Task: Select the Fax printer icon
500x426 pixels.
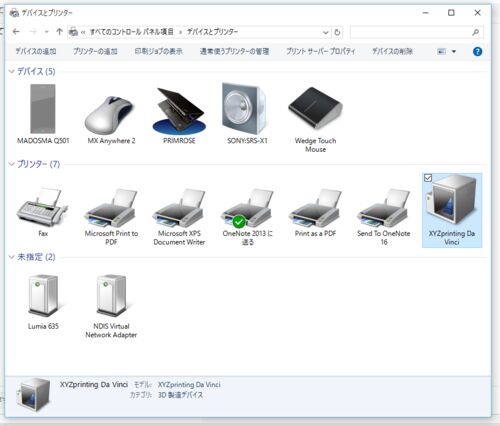Action: point(43,212)
